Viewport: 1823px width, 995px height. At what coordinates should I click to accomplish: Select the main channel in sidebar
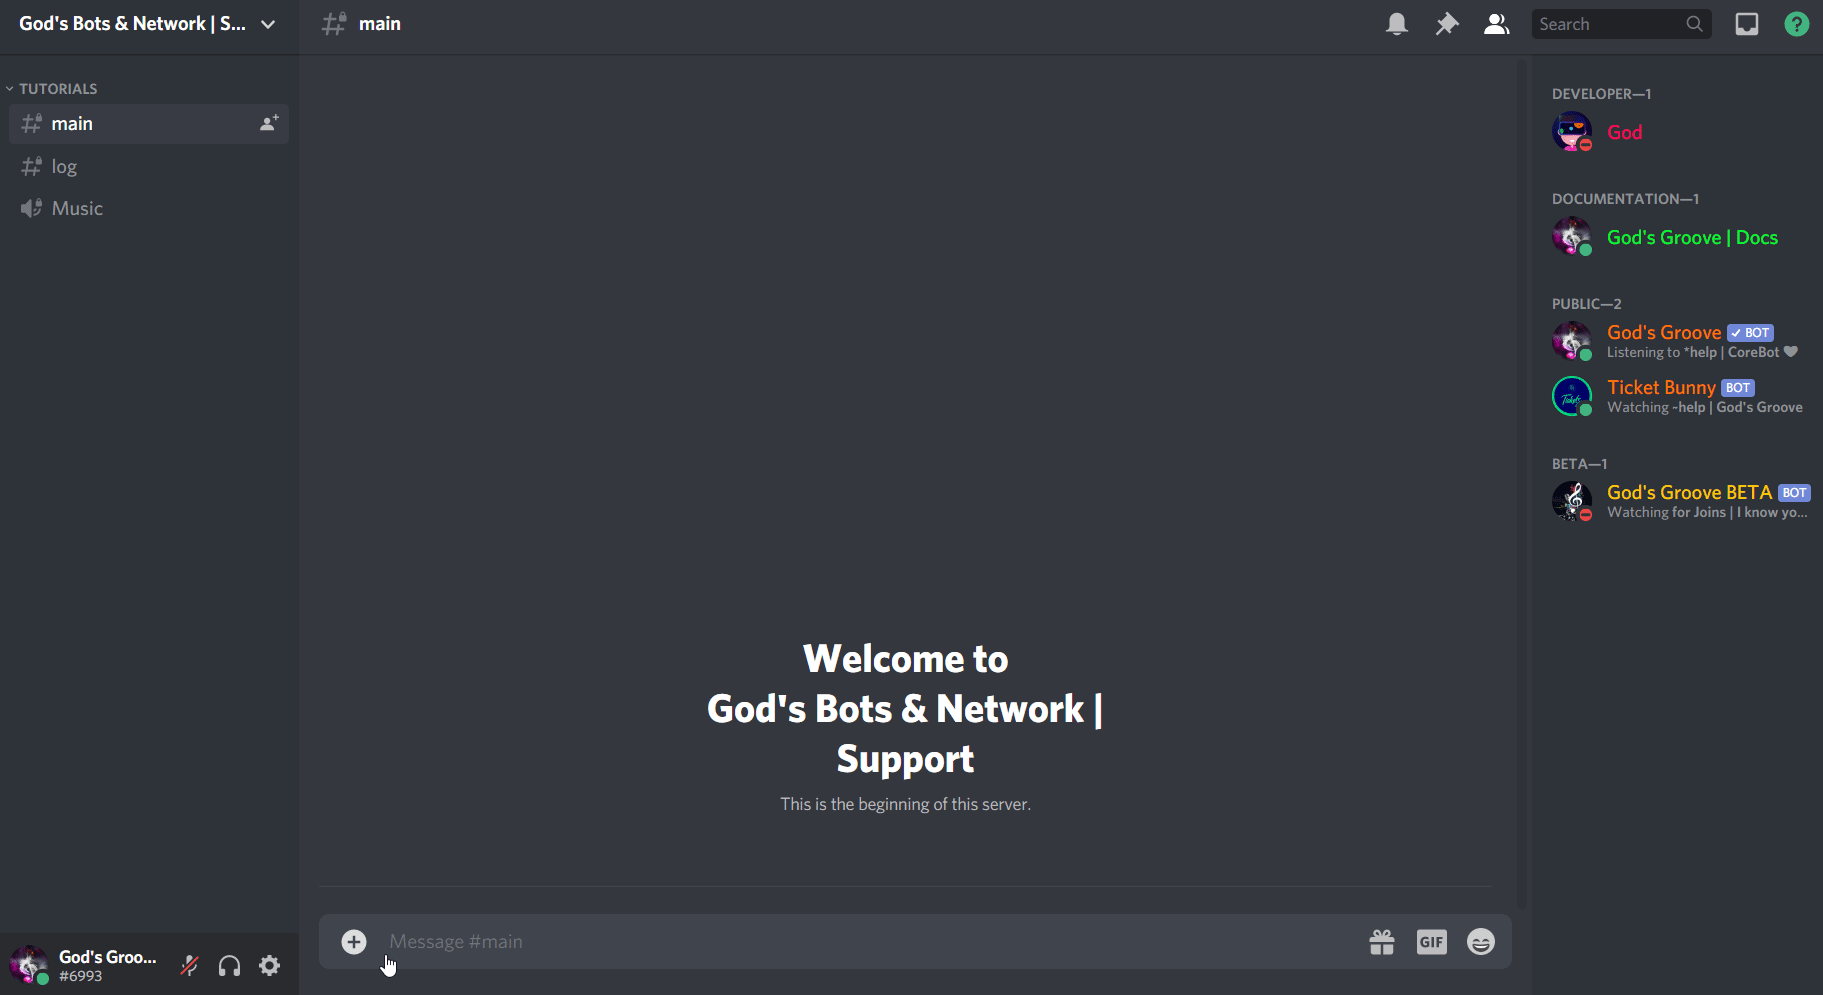(x=148, y=124)
